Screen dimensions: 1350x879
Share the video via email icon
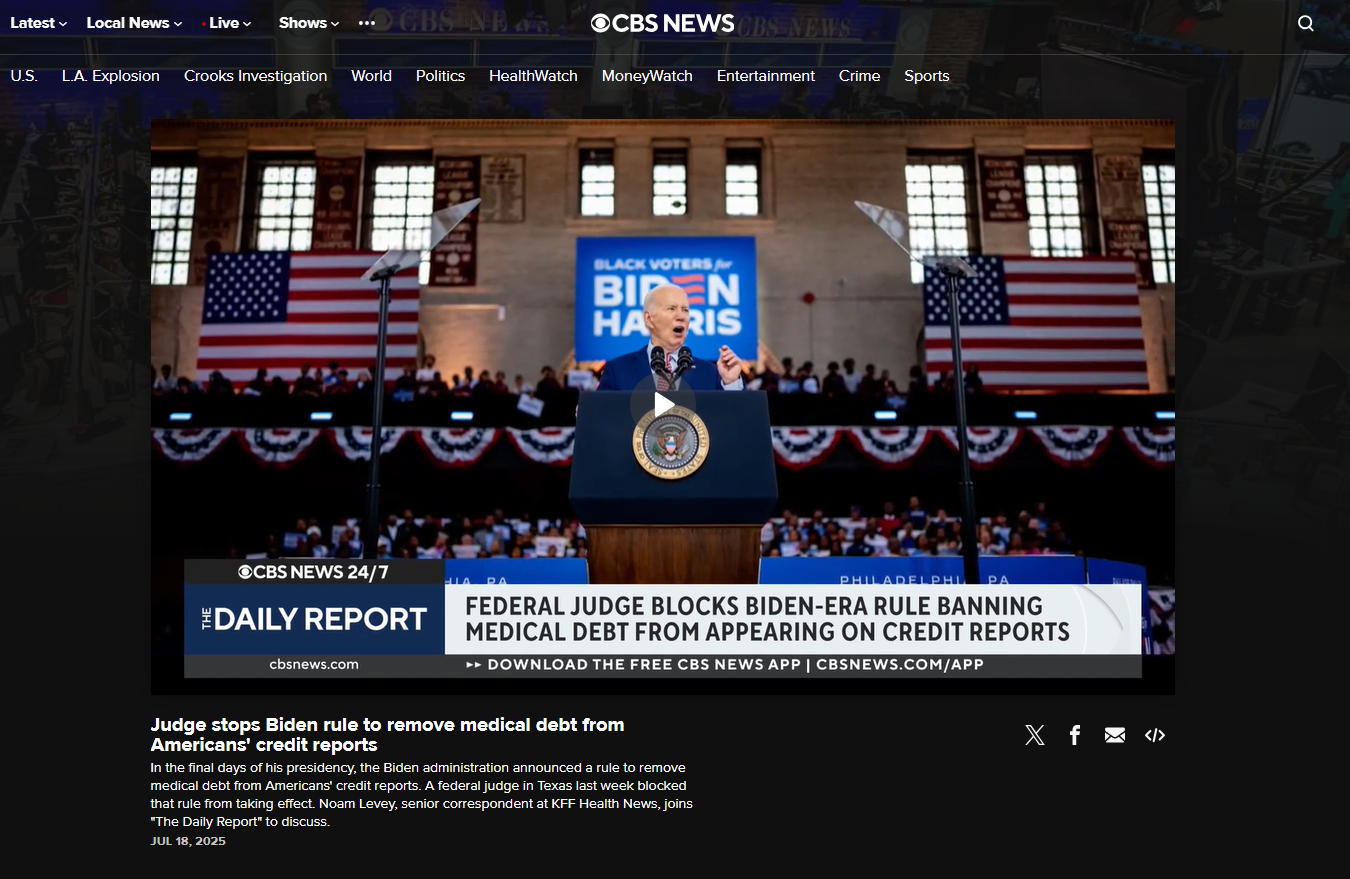(1115, 736)
